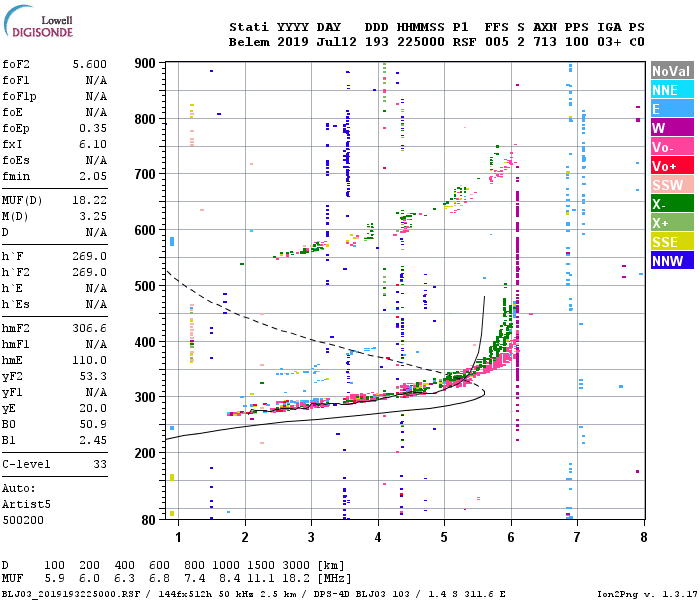
Task: Select the fxI value 6.10
Action: pyautogui.click(x=93, y=144)
